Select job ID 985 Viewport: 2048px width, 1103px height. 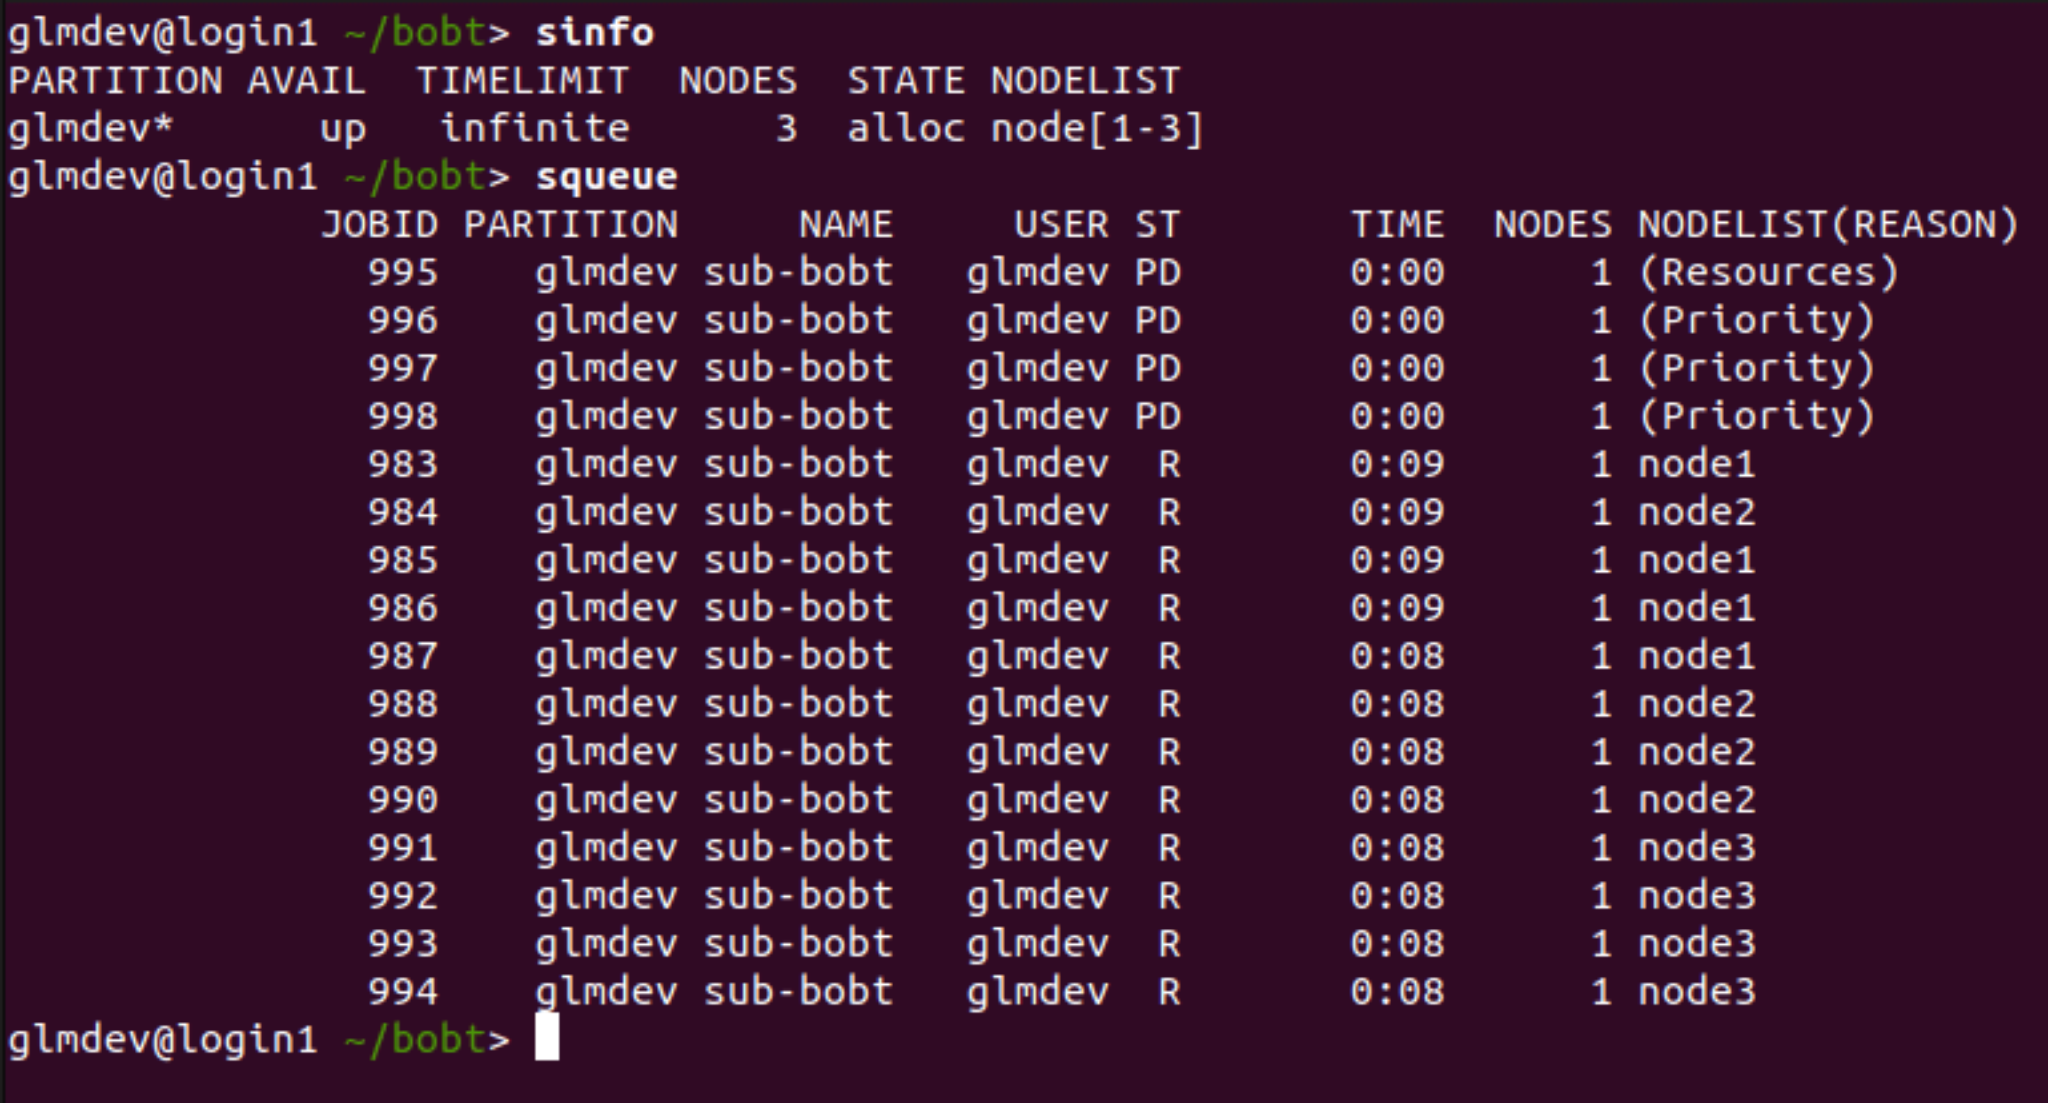(403, 560)
